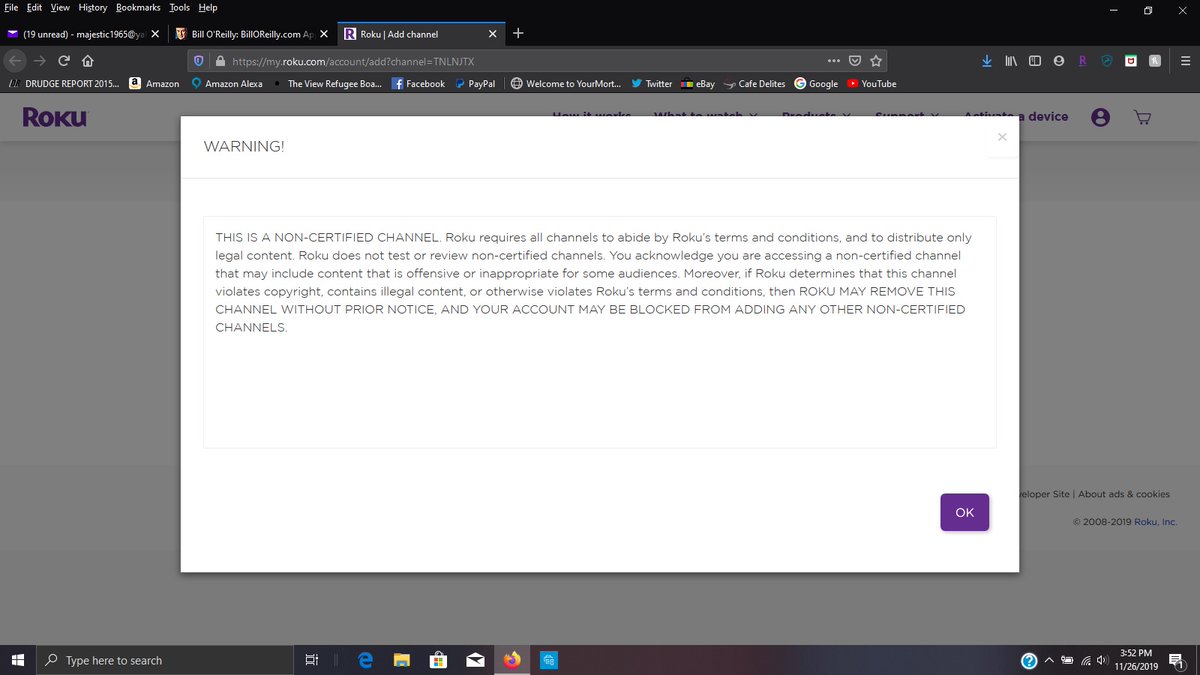This screenshot has width=1200, height=675.
Task: Open the View menu
Action: [x=60, y=7]
